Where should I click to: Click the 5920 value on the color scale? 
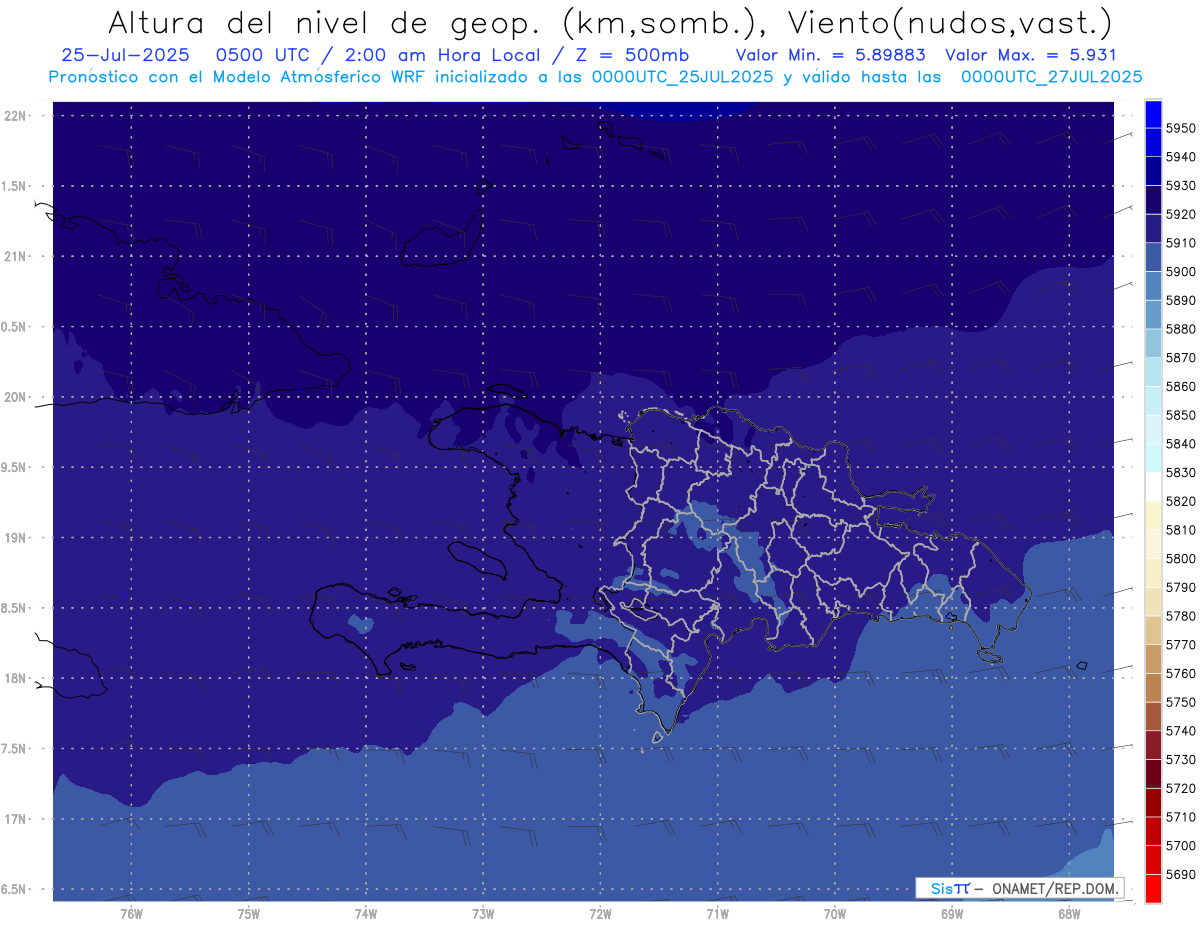(1181, 214)
